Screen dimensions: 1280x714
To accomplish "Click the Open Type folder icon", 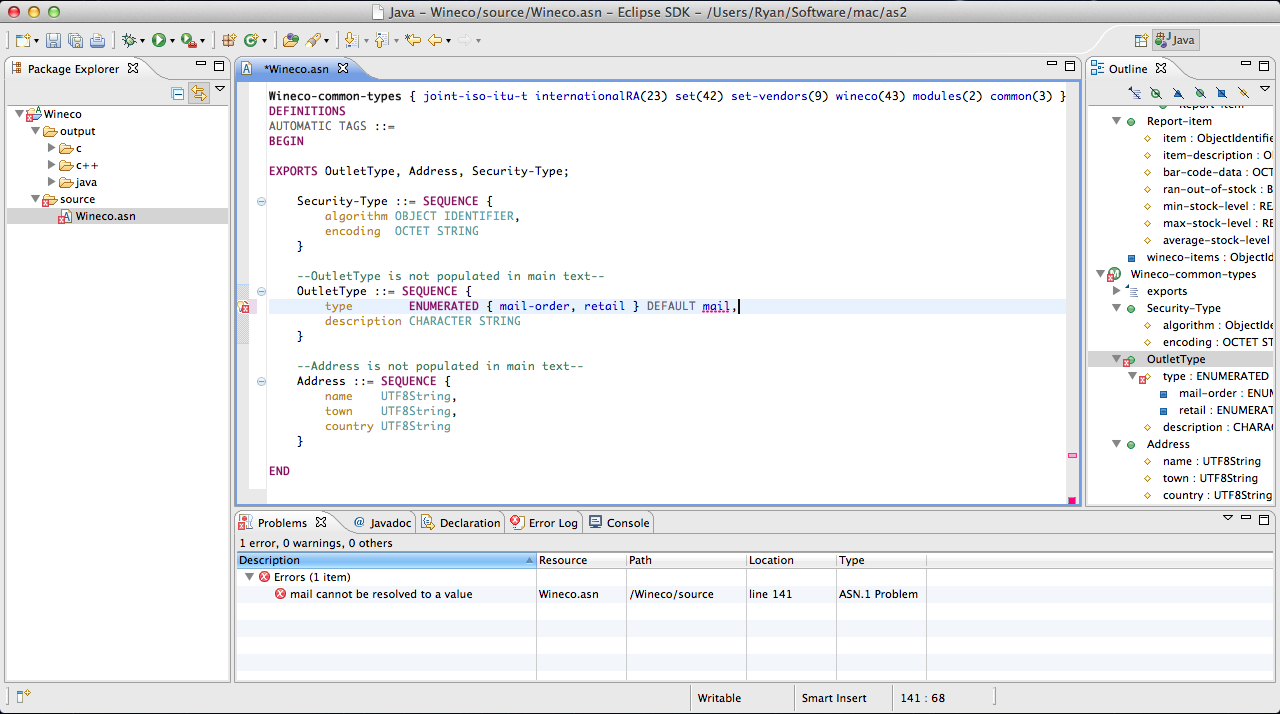I will coord(290,40).
